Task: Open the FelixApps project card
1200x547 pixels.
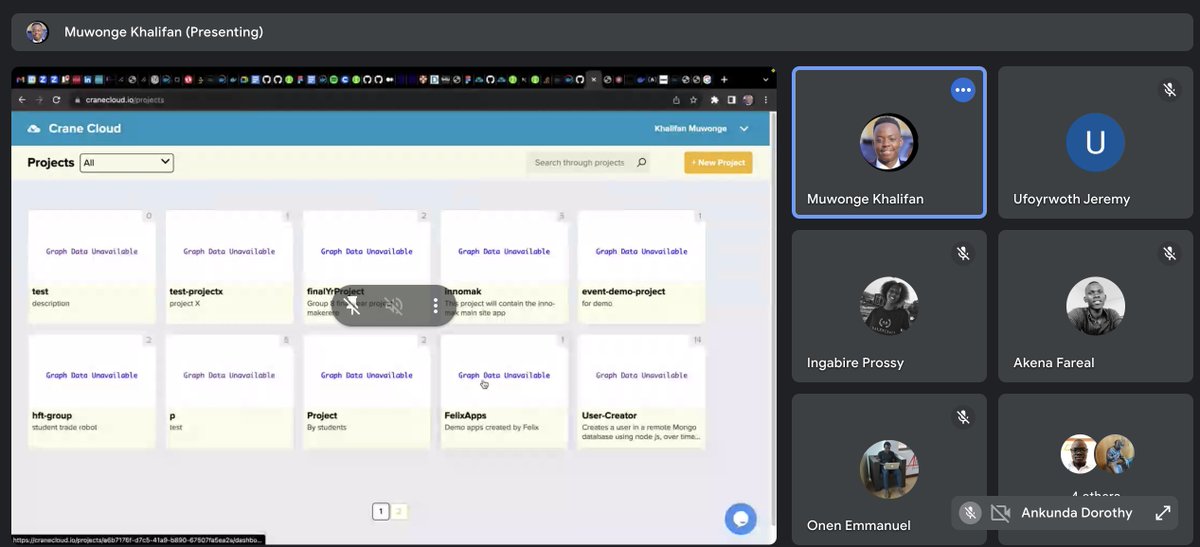Action: coord(504,391)
